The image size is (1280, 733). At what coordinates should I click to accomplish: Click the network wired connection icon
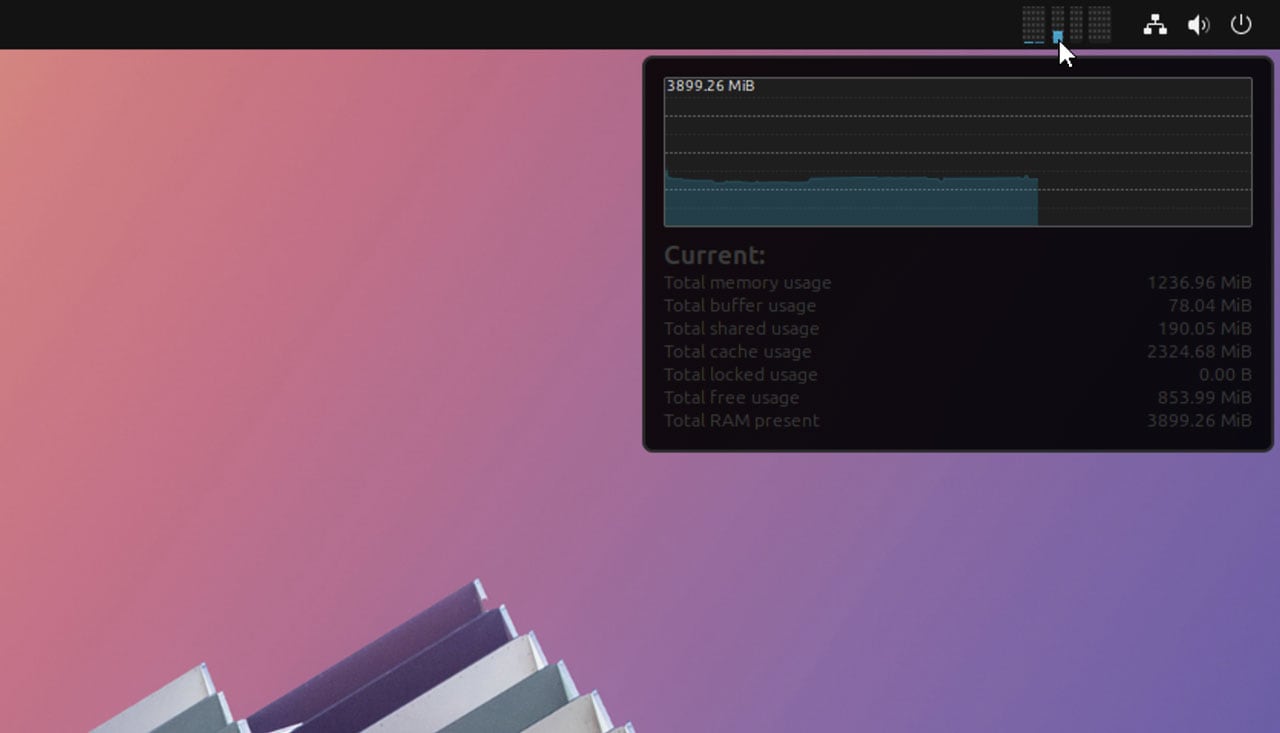[x=1155, y=25]
